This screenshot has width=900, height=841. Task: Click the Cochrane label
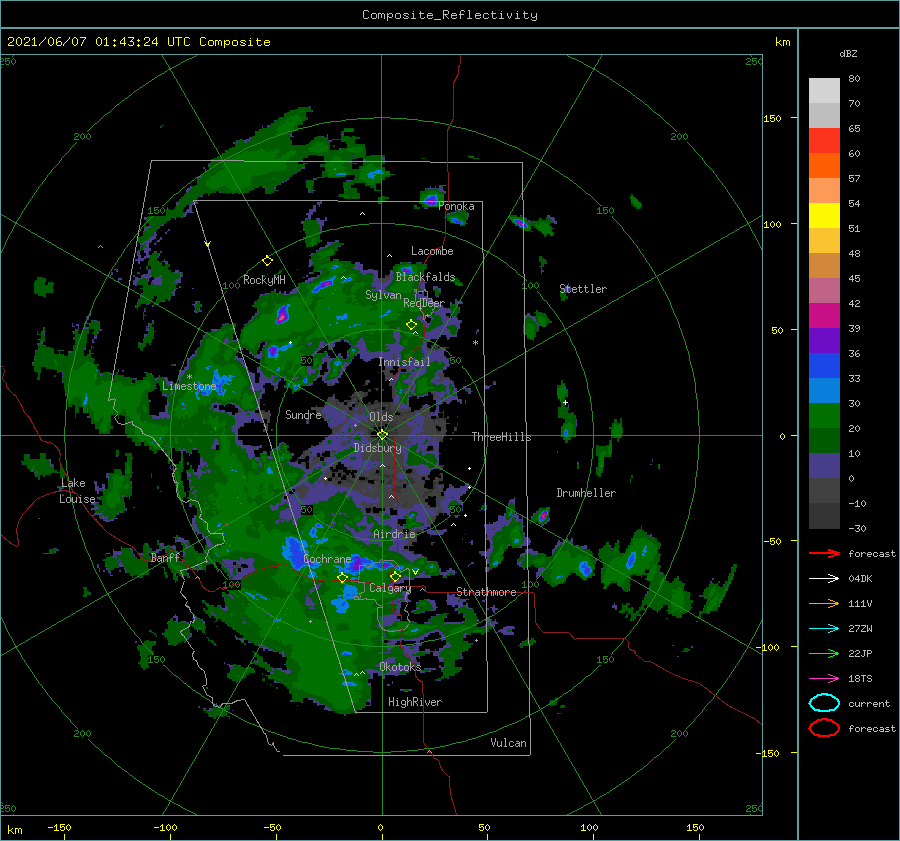(x=327, y=559)
